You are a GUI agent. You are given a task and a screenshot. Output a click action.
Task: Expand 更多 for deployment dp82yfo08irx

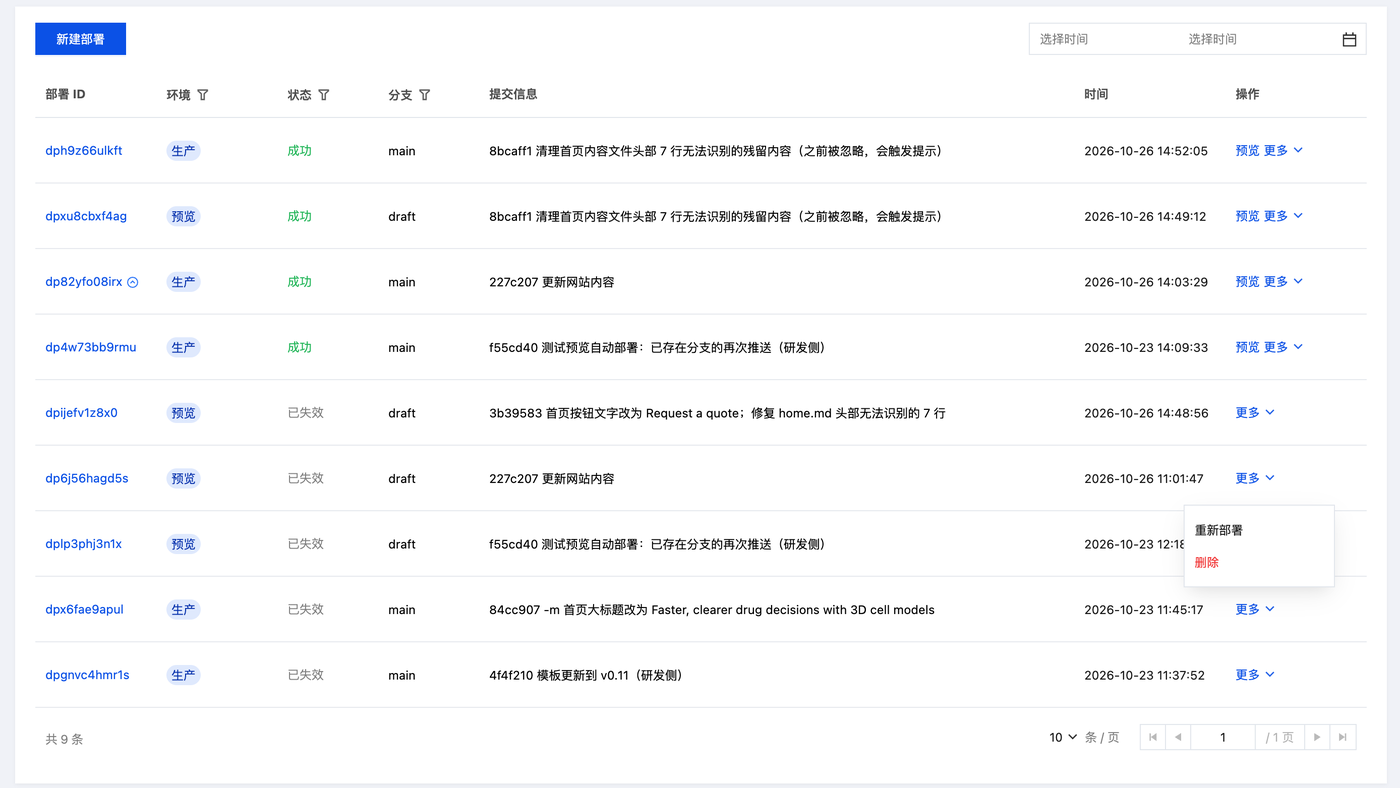(x=1283, y=282)
